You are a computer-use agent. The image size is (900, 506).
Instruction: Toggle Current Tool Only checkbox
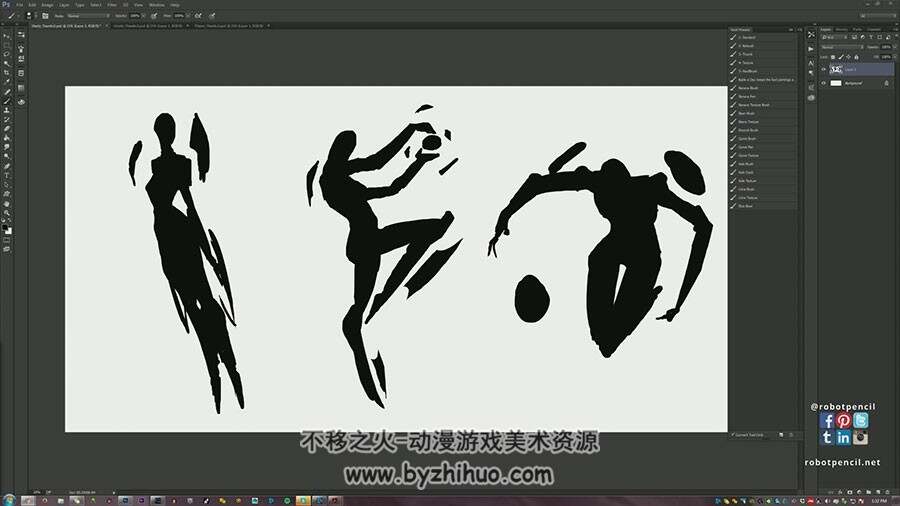point(733,435)
